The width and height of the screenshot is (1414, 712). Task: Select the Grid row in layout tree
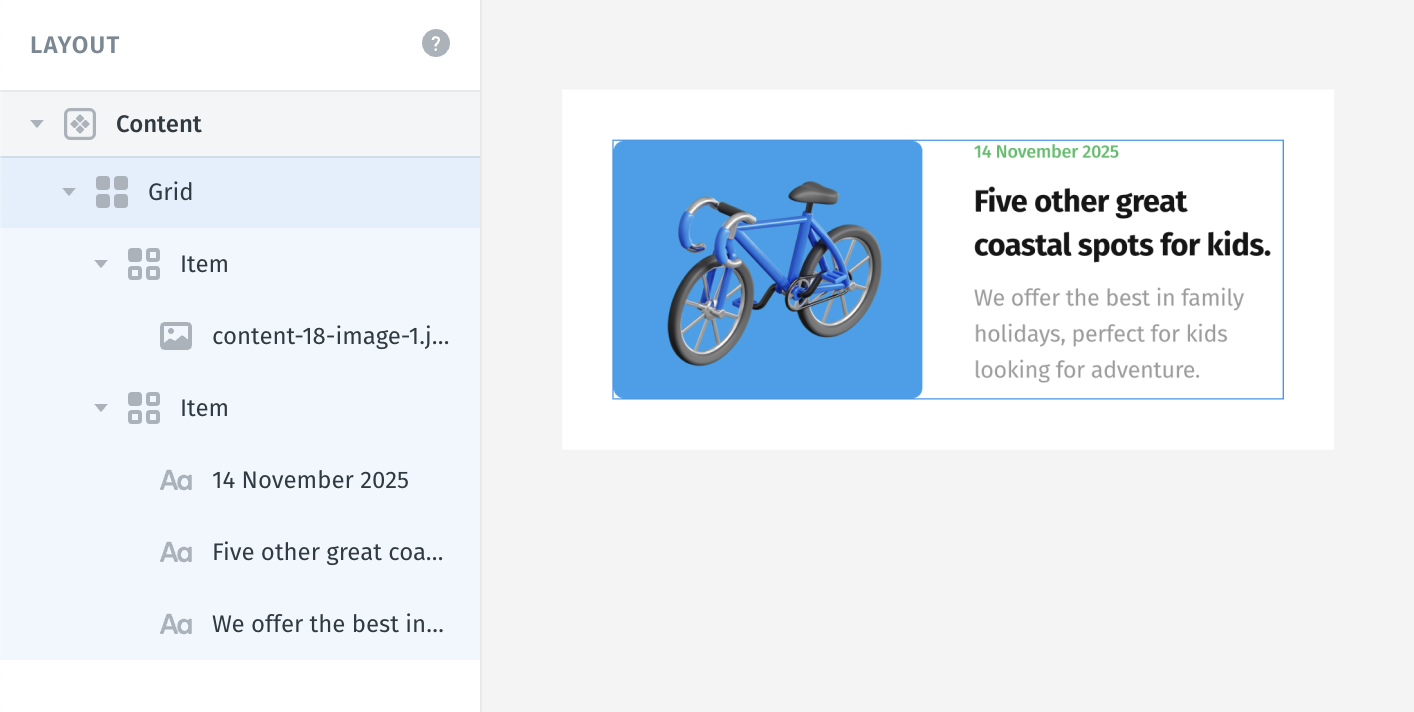coord(240,192)
